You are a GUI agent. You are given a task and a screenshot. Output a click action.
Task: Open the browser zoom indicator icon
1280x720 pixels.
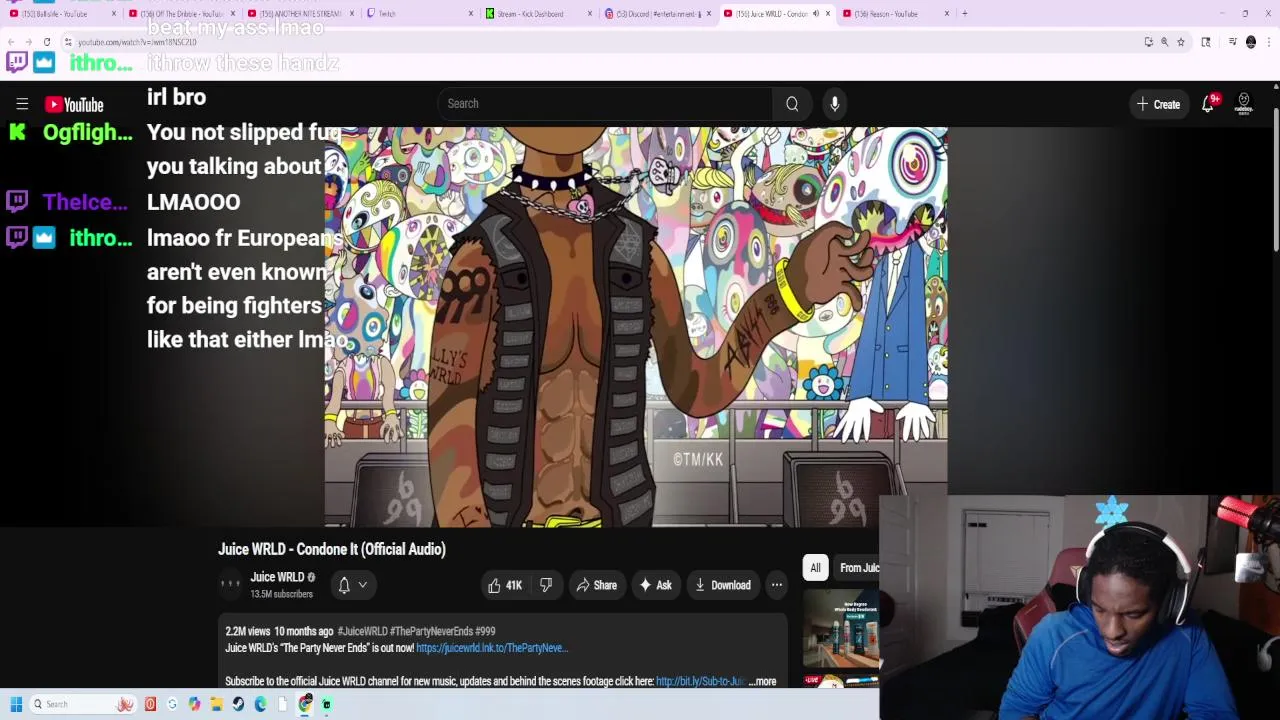pos(1164,42)
